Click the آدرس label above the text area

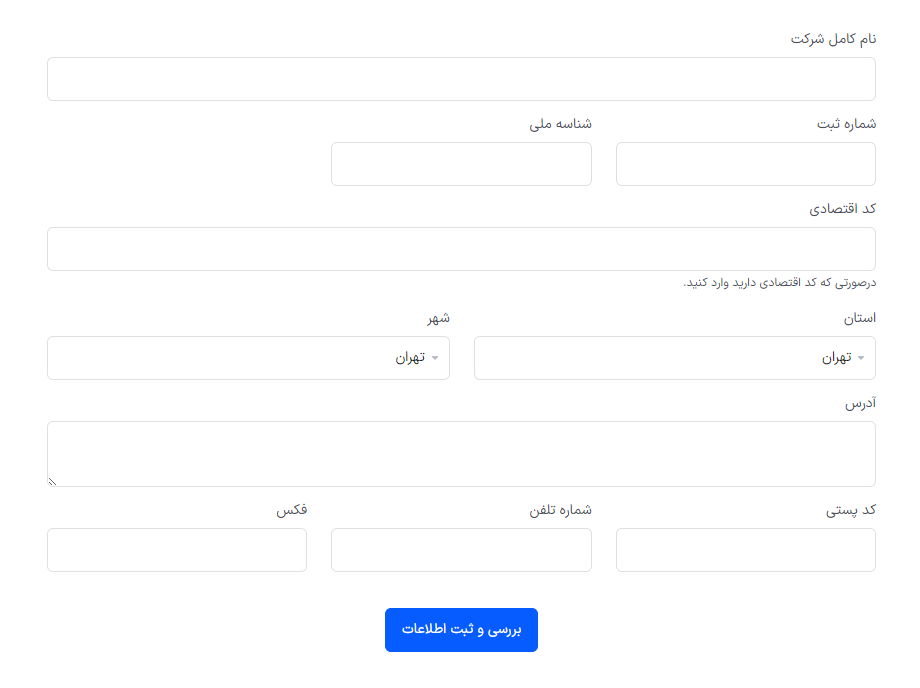(860, 403)
